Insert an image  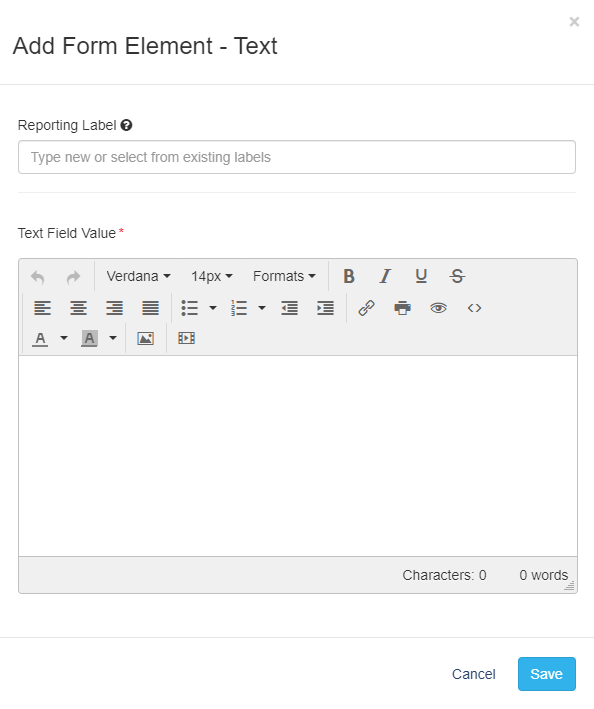[x=145, y=338]
